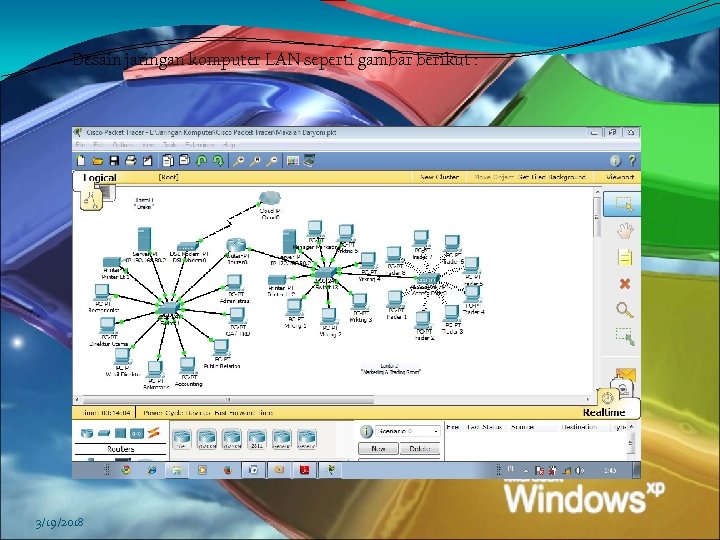Viewport: 720px width, 540px height.
Task: Open the Activity Wizard toolbar icon
Action: coord(147,160)
